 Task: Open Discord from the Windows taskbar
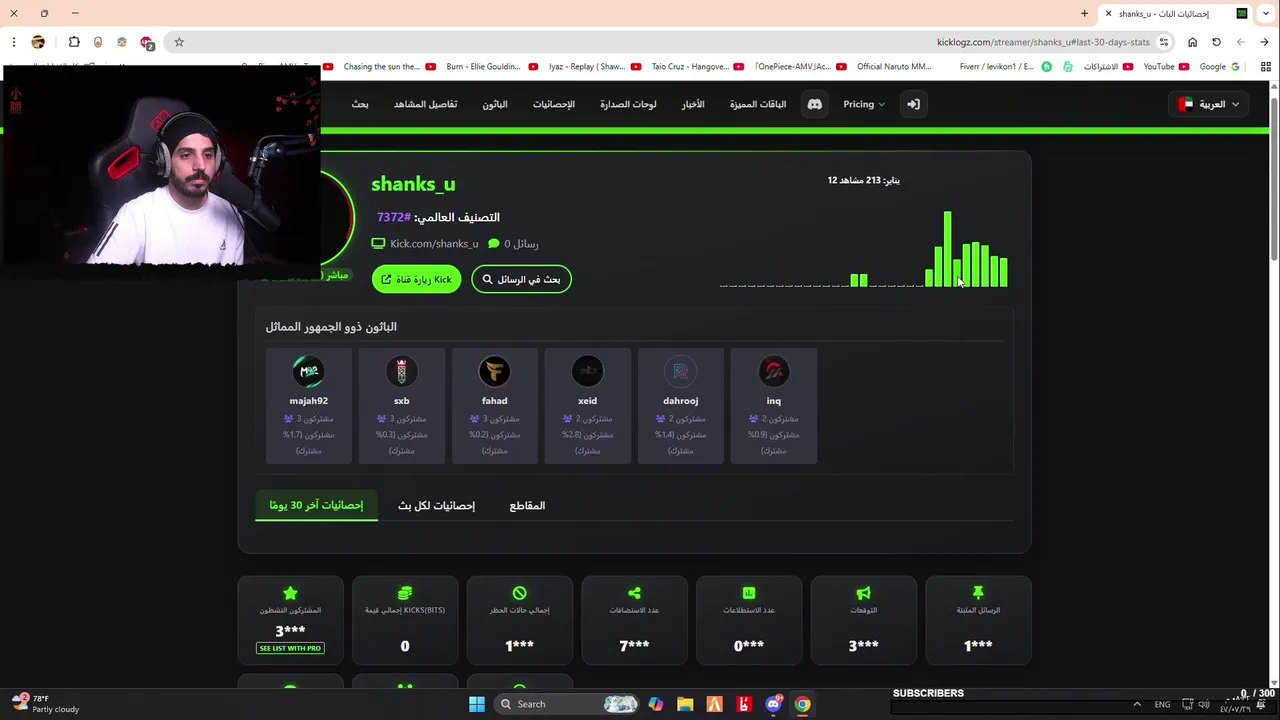click(773, 704)
